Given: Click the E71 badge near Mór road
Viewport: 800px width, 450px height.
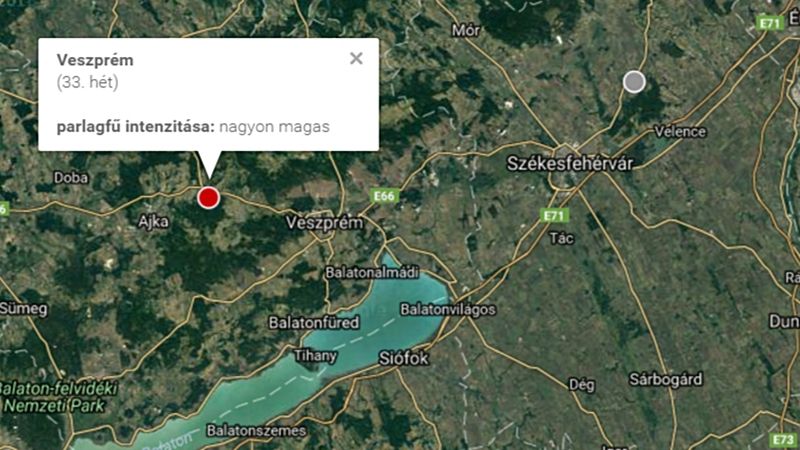Looking at the screenshot, I should 769,23.
